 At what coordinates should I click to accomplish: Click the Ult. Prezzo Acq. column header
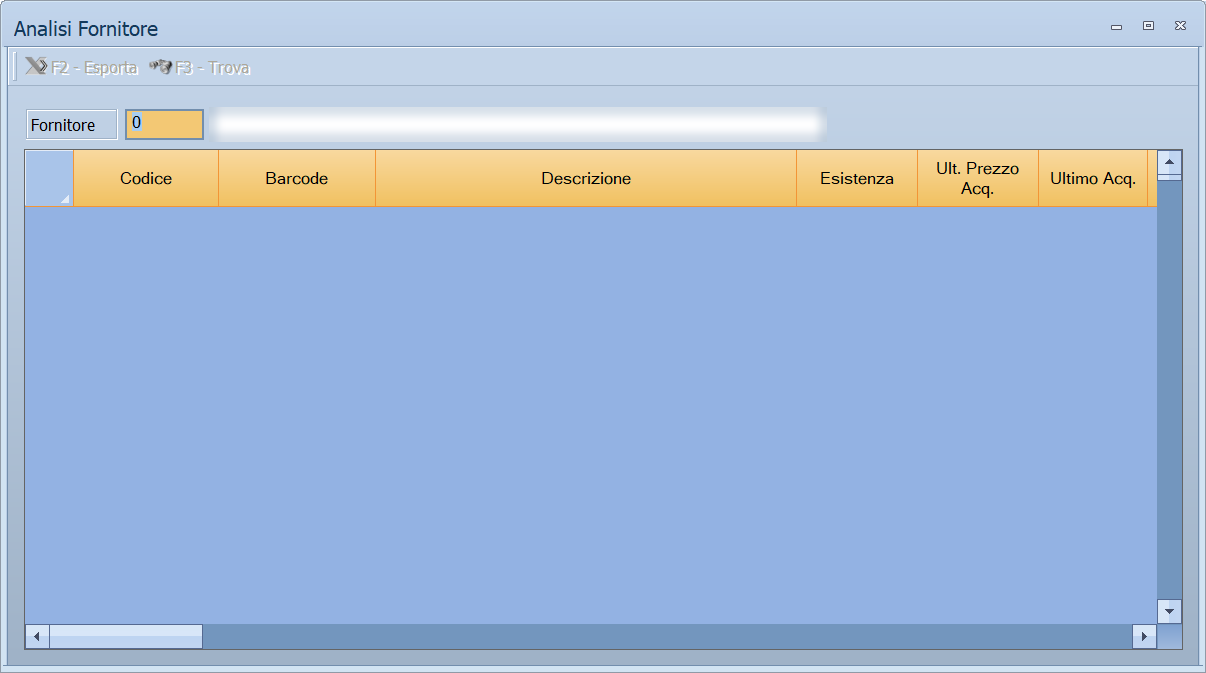978,179
